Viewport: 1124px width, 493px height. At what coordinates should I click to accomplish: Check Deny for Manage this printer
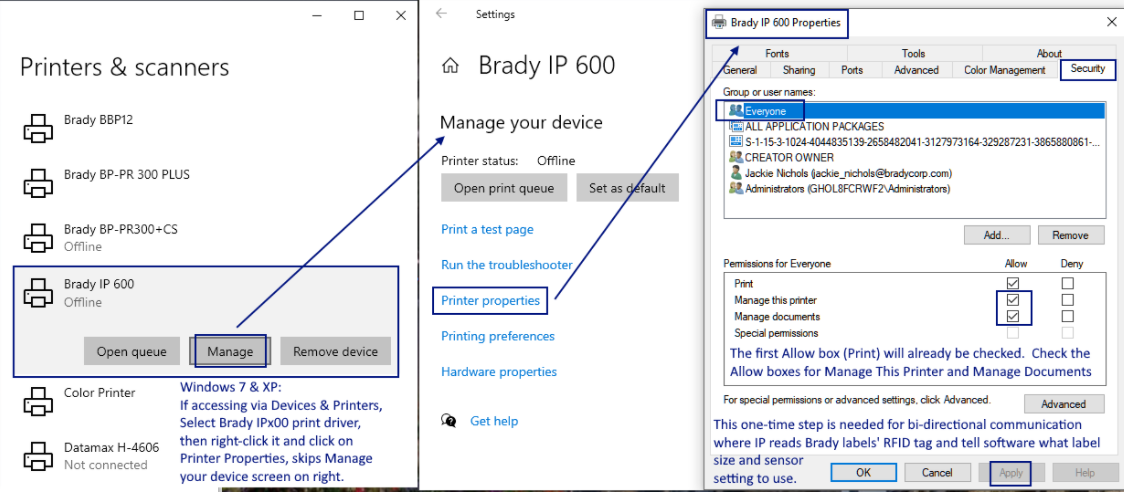click(1068, 300)
